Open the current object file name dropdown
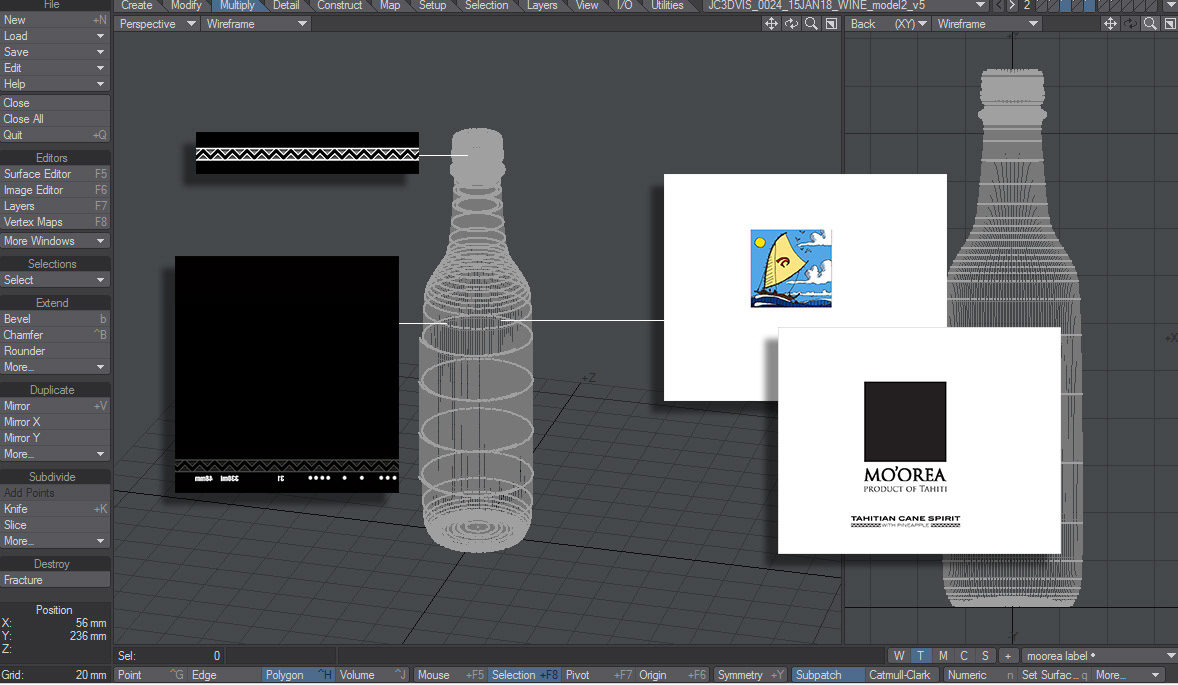This screenshot has width=1178, height=685. coord(847,5)
